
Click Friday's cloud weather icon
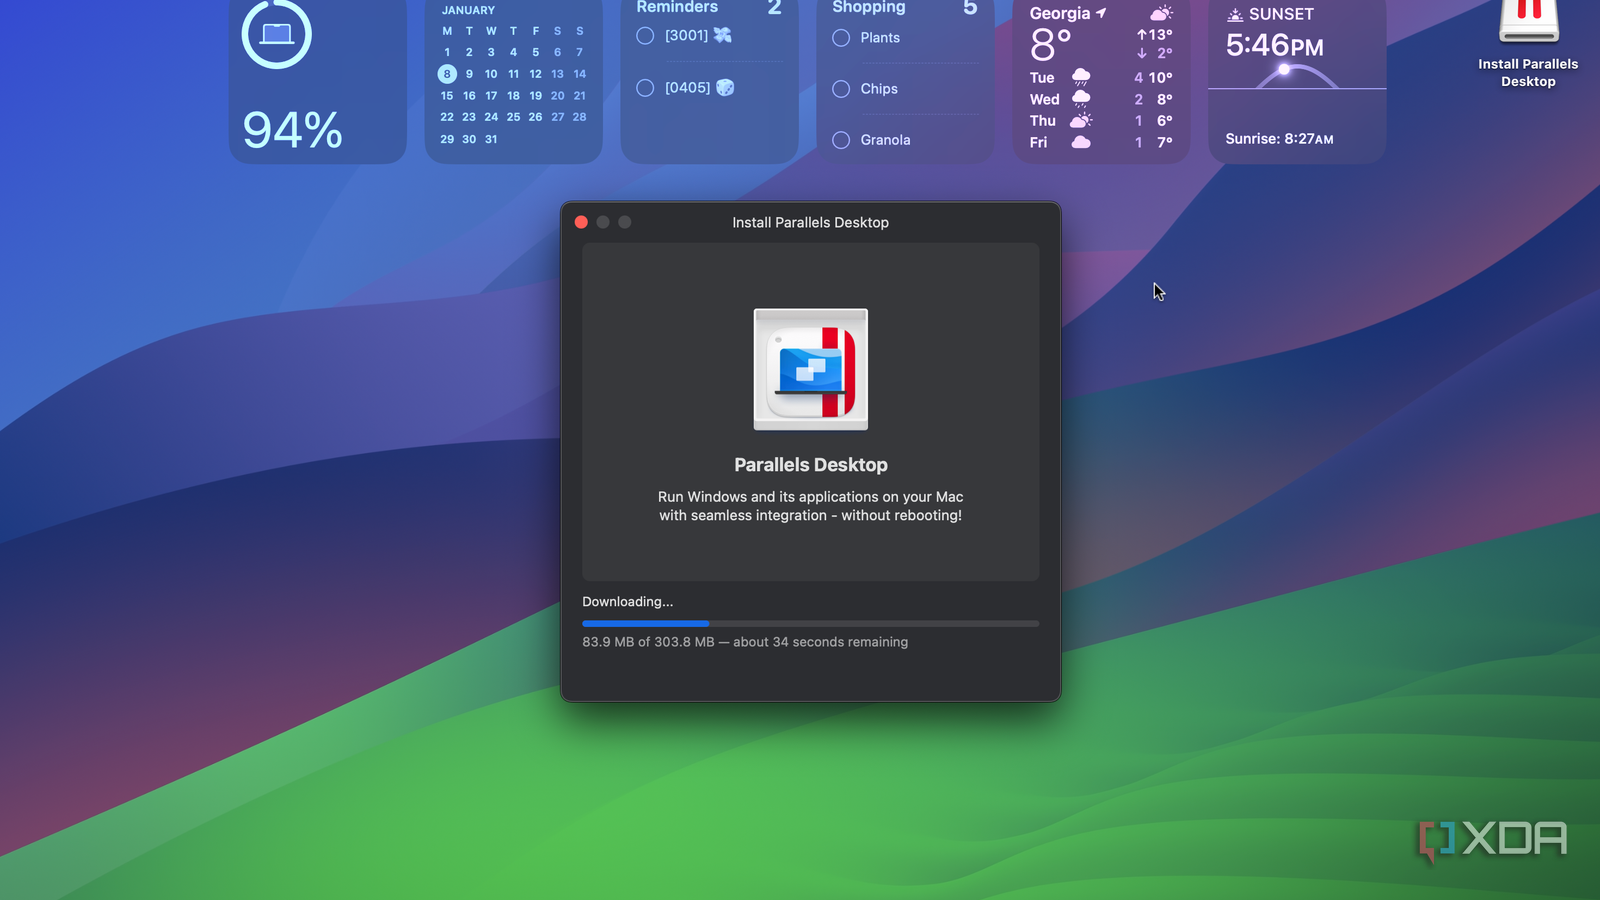click(1081, 142)
